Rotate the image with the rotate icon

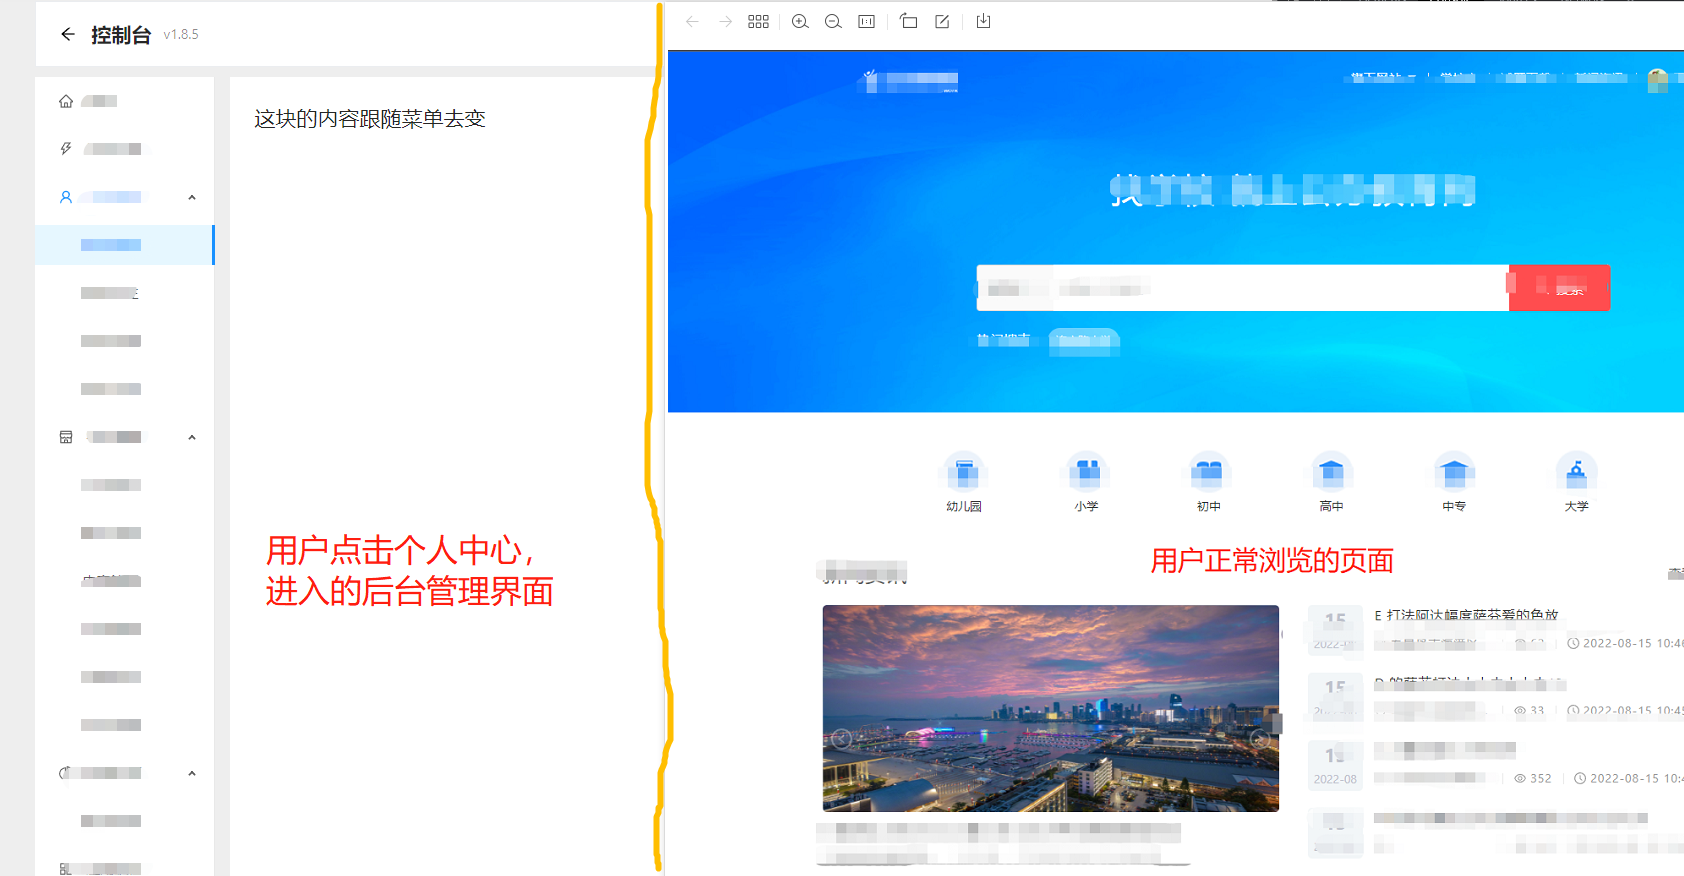tap(908, 21)
